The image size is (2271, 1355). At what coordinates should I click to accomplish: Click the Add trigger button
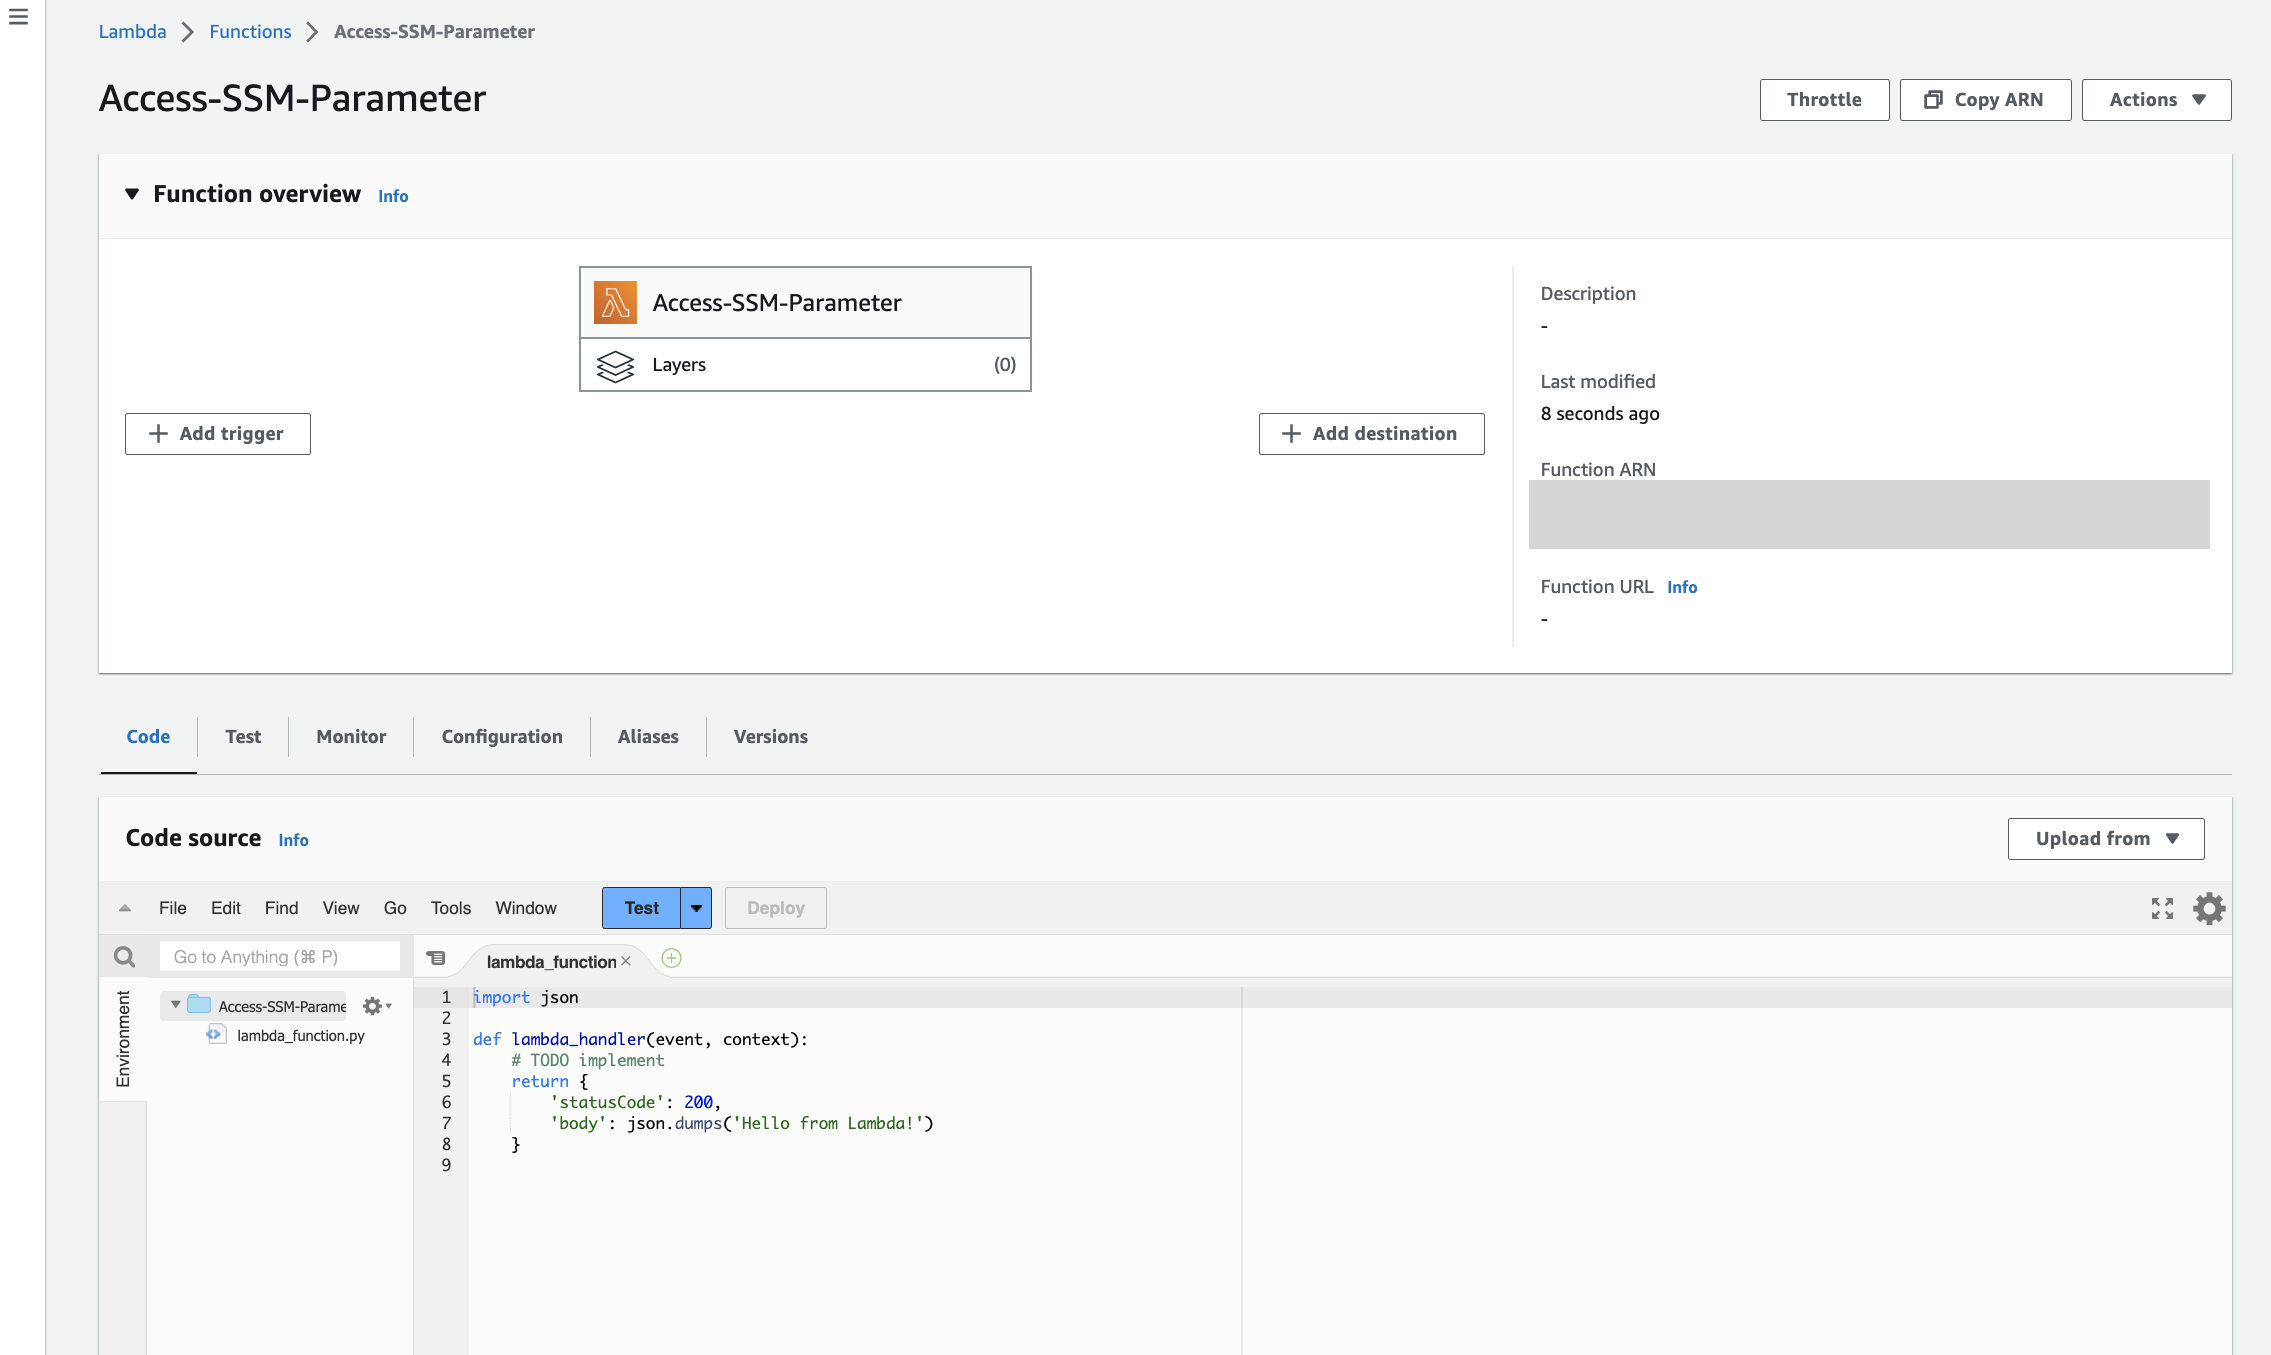(218, 434)
